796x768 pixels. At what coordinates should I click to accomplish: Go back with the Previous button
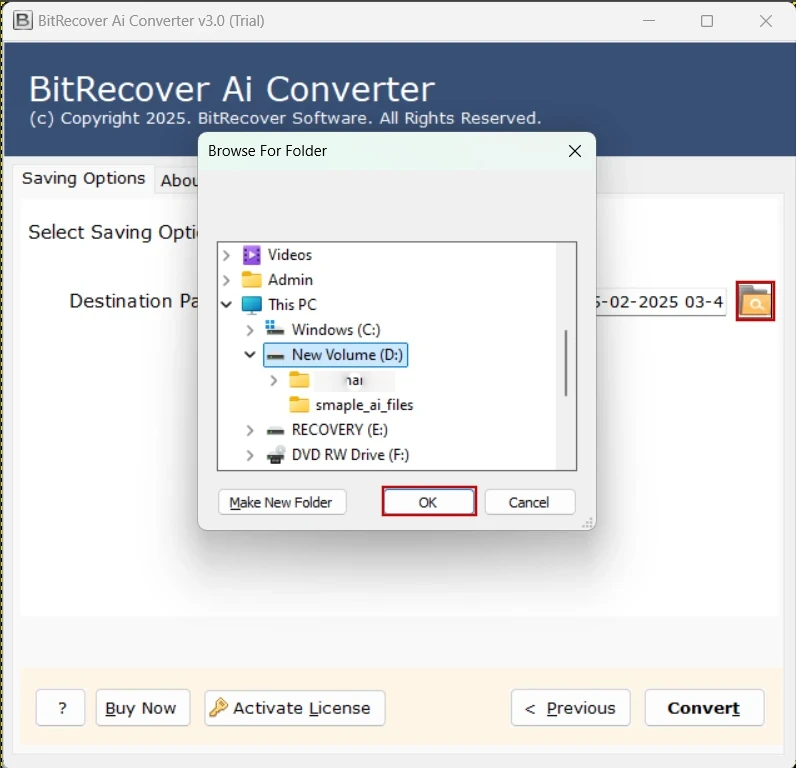[571, 708]
